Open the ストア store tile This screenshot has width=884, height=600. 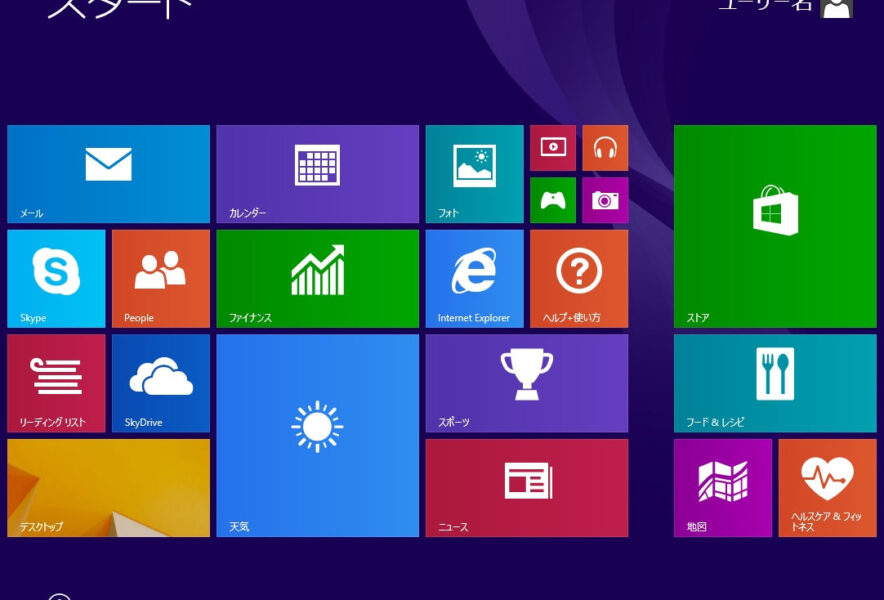click(775, 226)
